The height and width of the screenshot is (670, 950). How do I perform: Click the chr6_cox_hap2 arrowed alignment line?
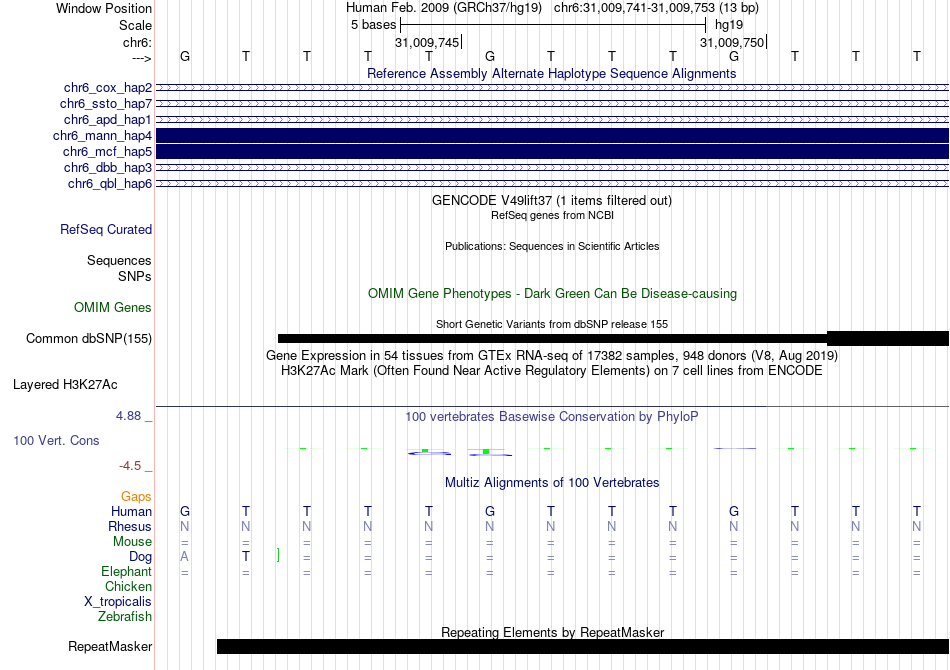[x=553, y=88]
